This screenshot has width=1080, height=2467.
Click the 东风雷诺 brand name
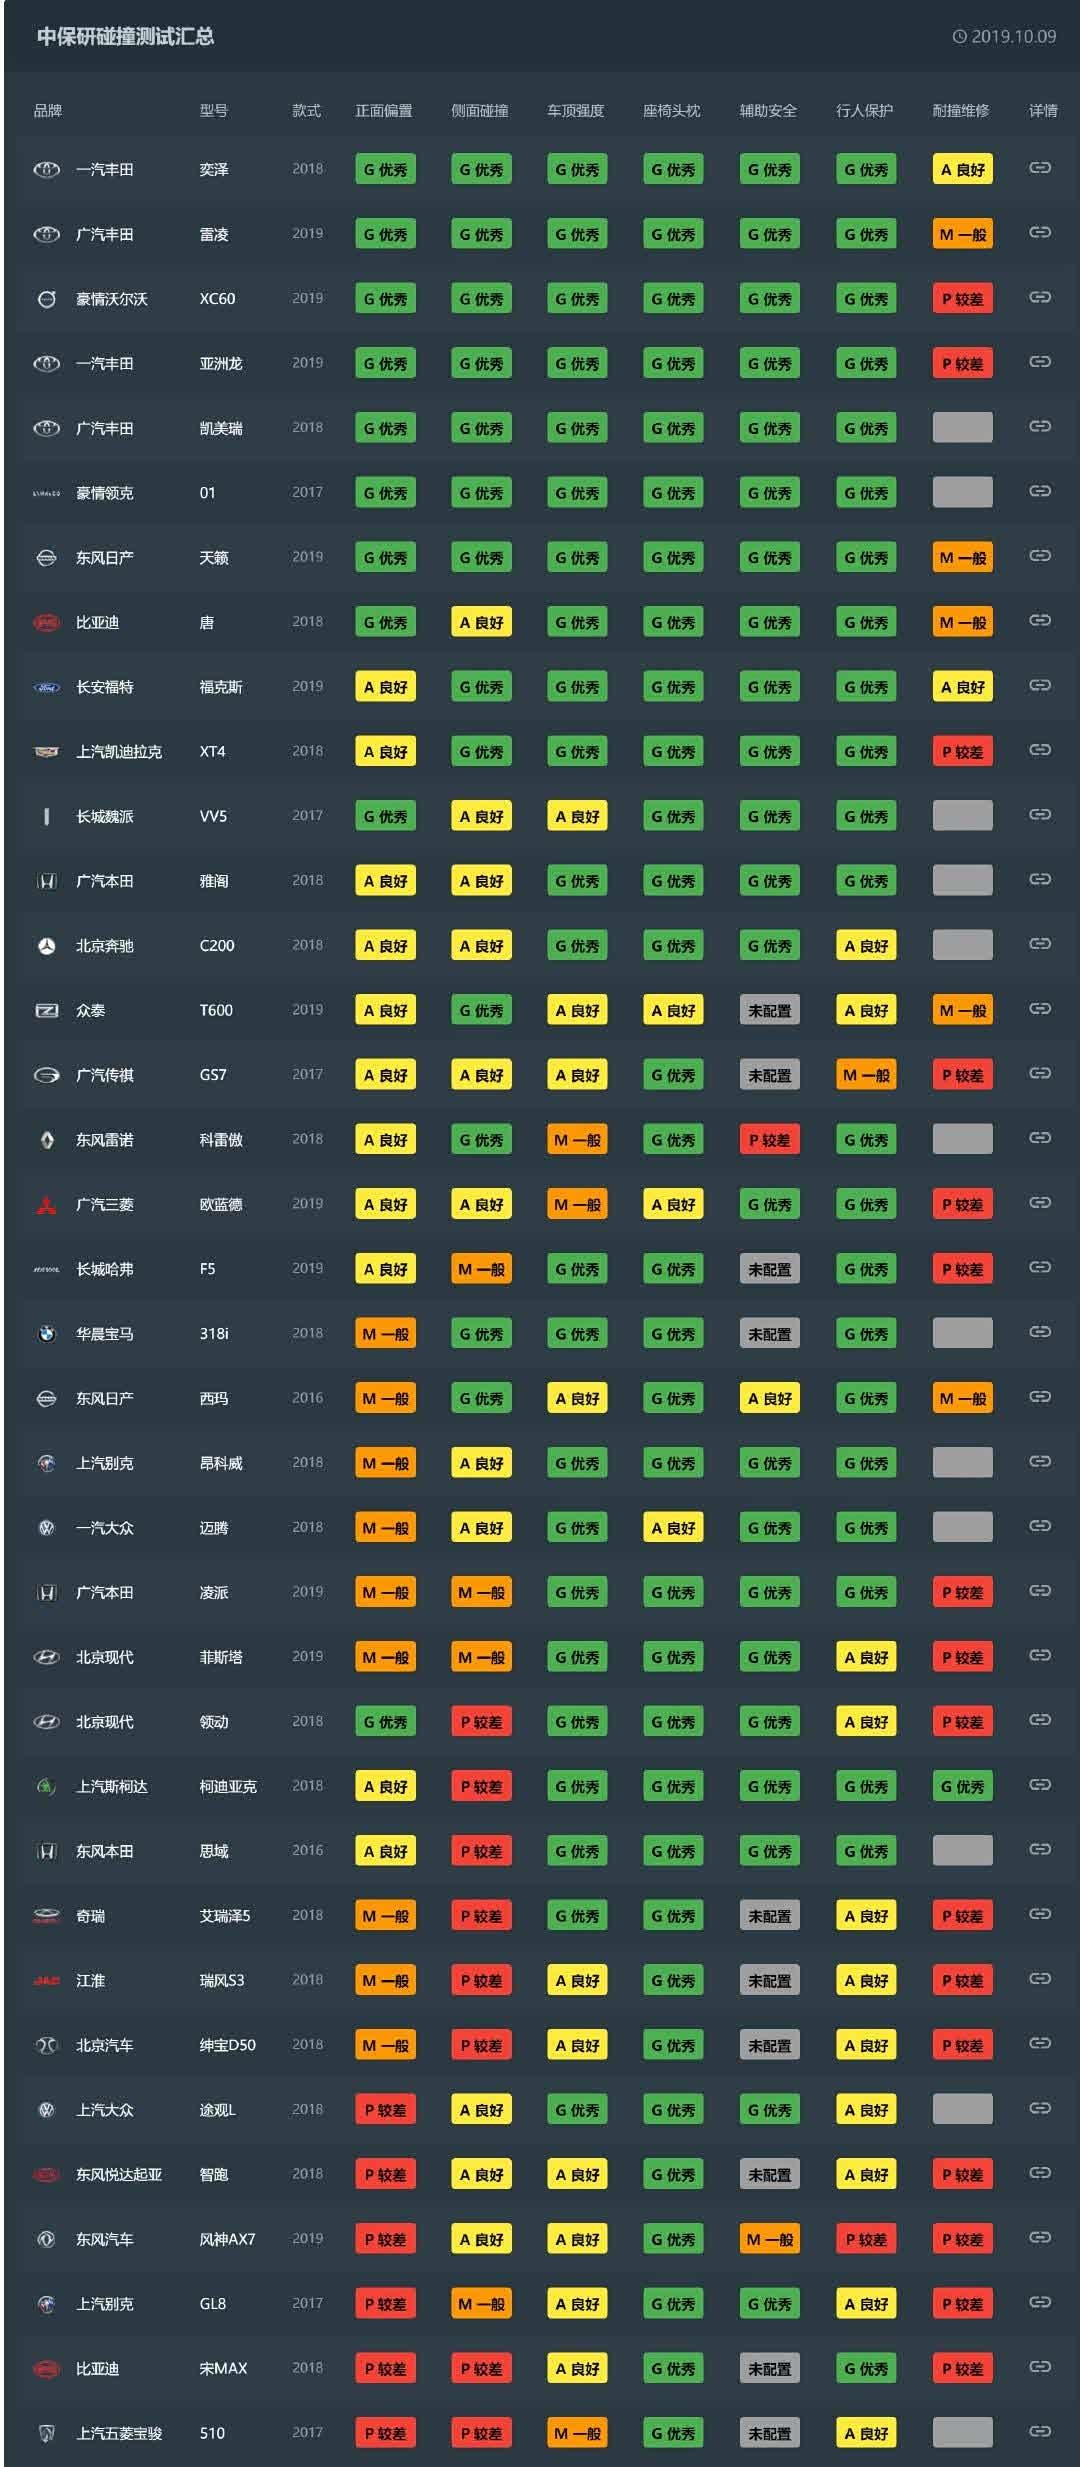tap(105, 1140)
